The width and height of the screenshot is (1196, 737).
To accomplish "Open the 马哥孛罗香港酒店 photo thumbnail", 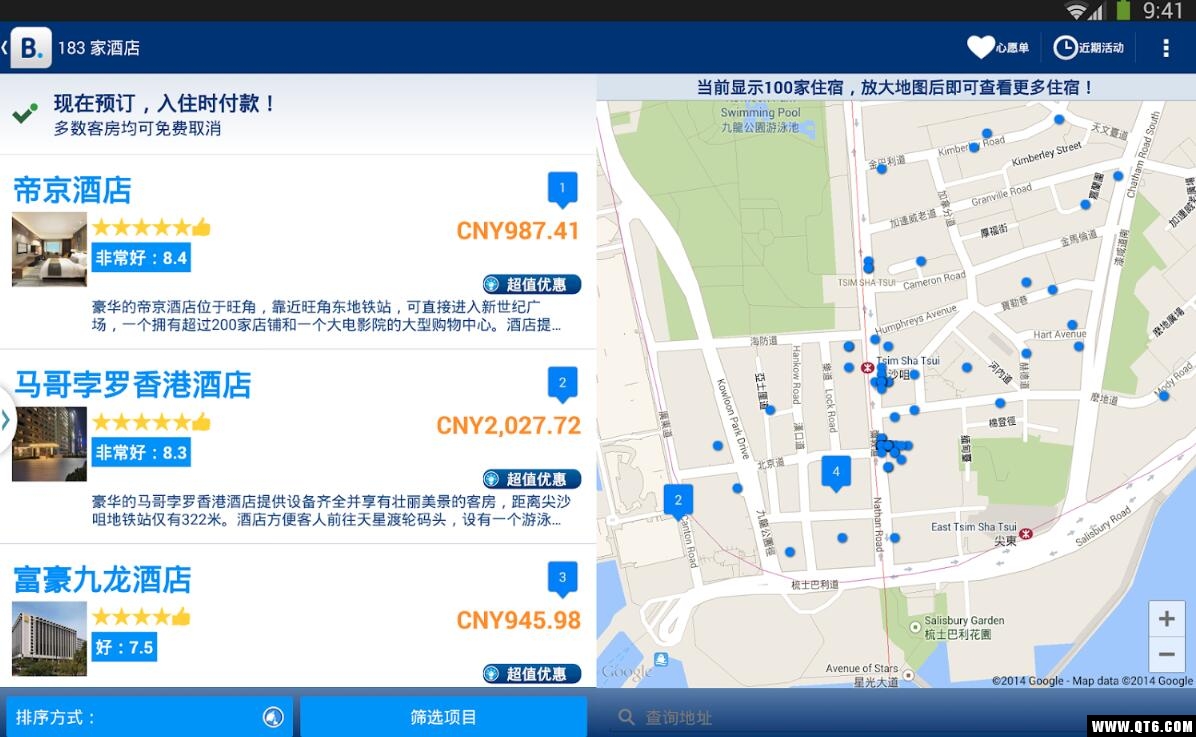I will (50, 444).
